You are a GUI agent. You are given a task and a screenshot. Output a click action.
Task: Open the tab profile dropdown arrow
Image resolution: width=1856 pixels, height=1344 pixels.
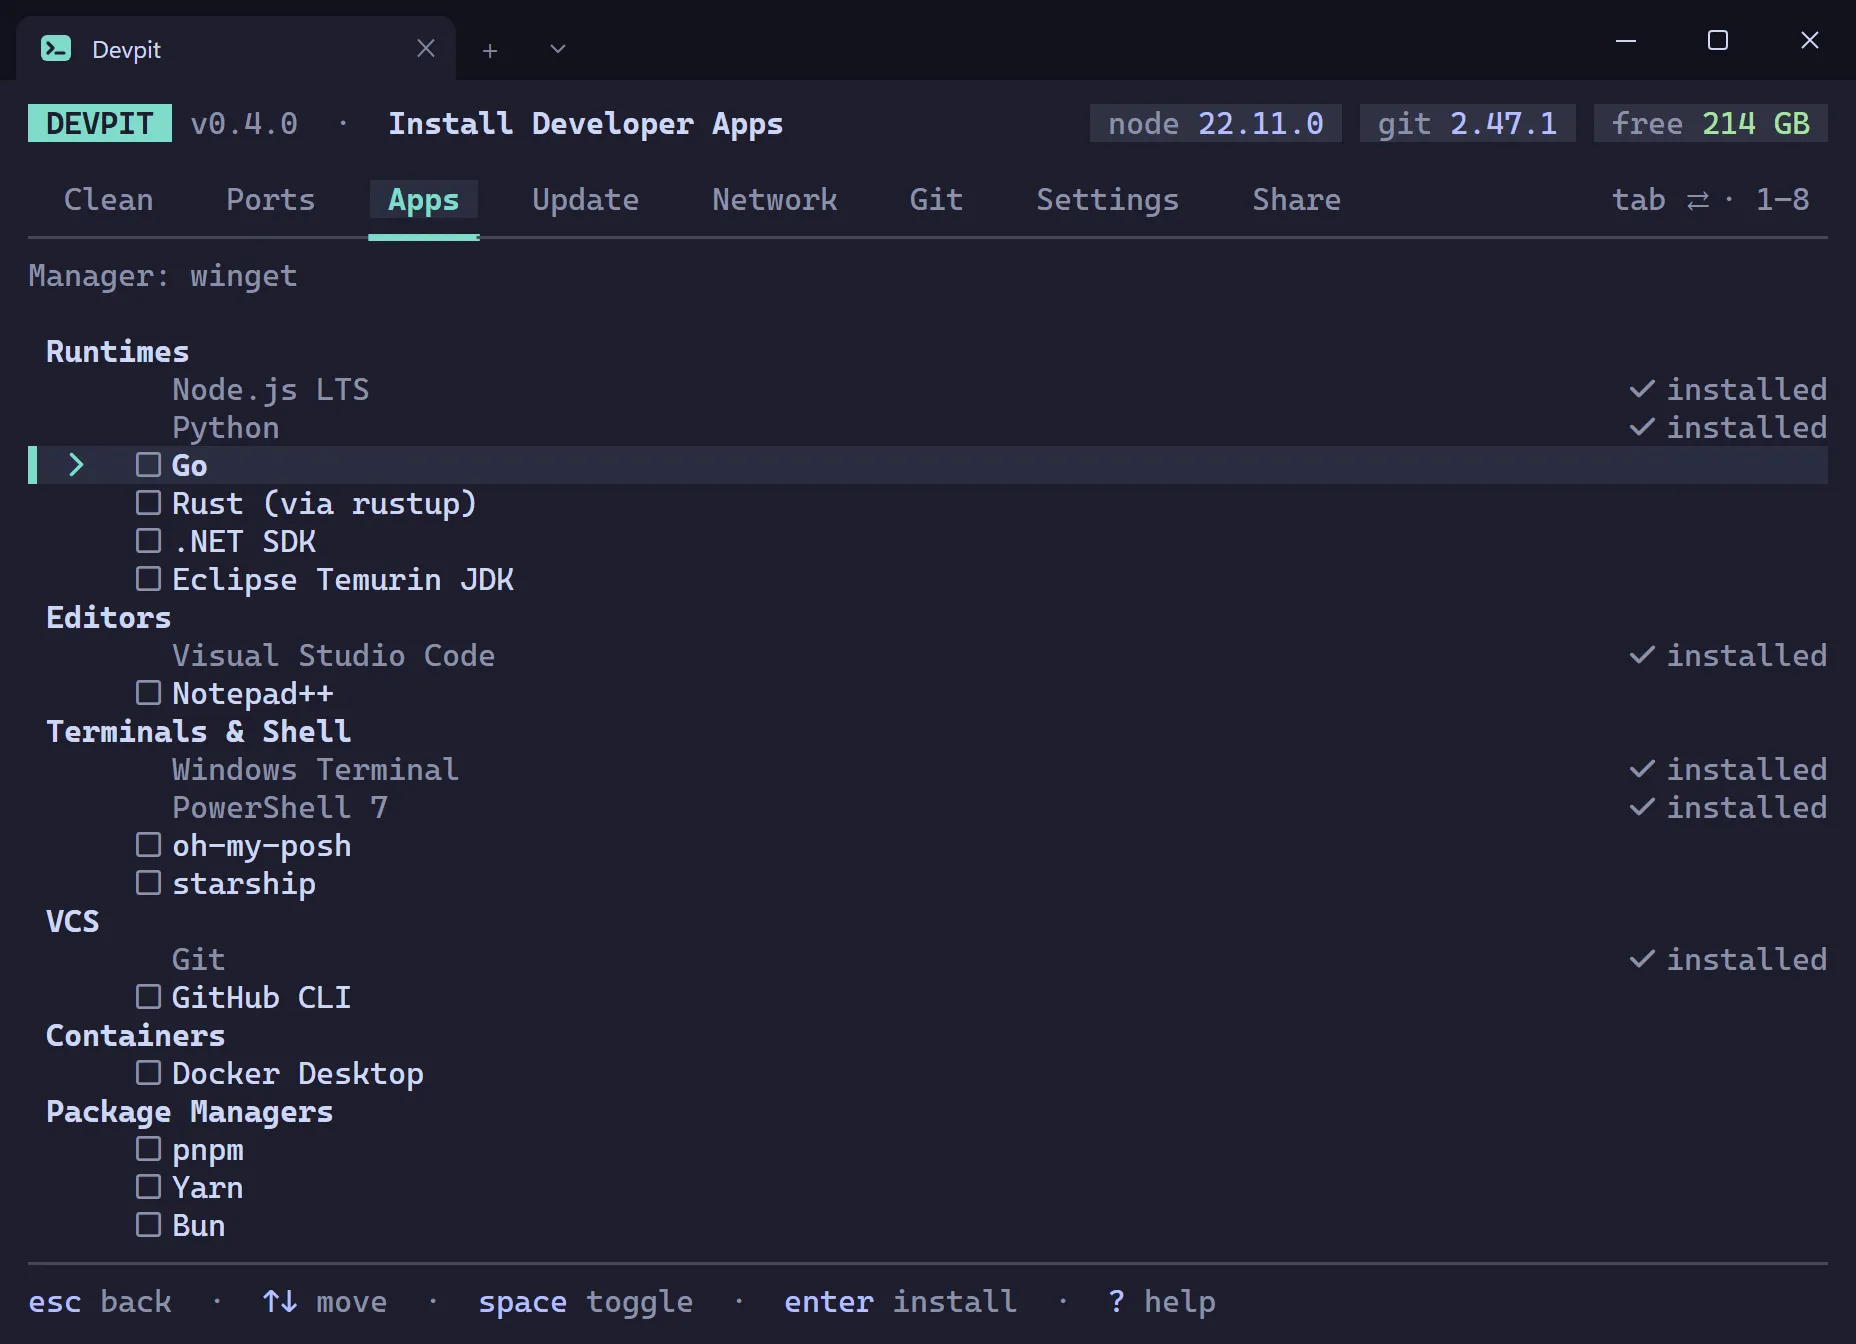[x=558, y=49]
